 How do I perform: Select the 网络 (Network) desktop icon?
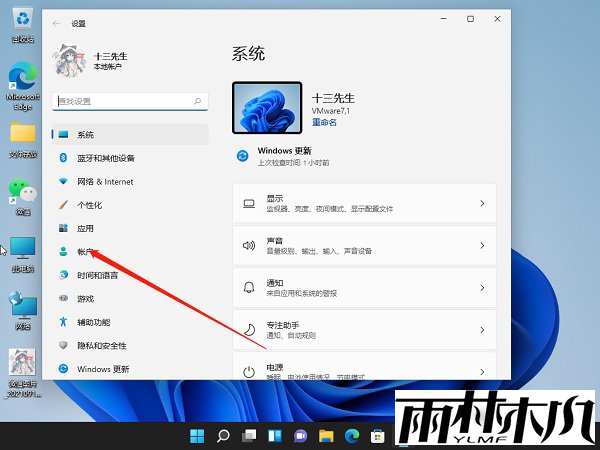pyautogui.click(x=23, y=311)
